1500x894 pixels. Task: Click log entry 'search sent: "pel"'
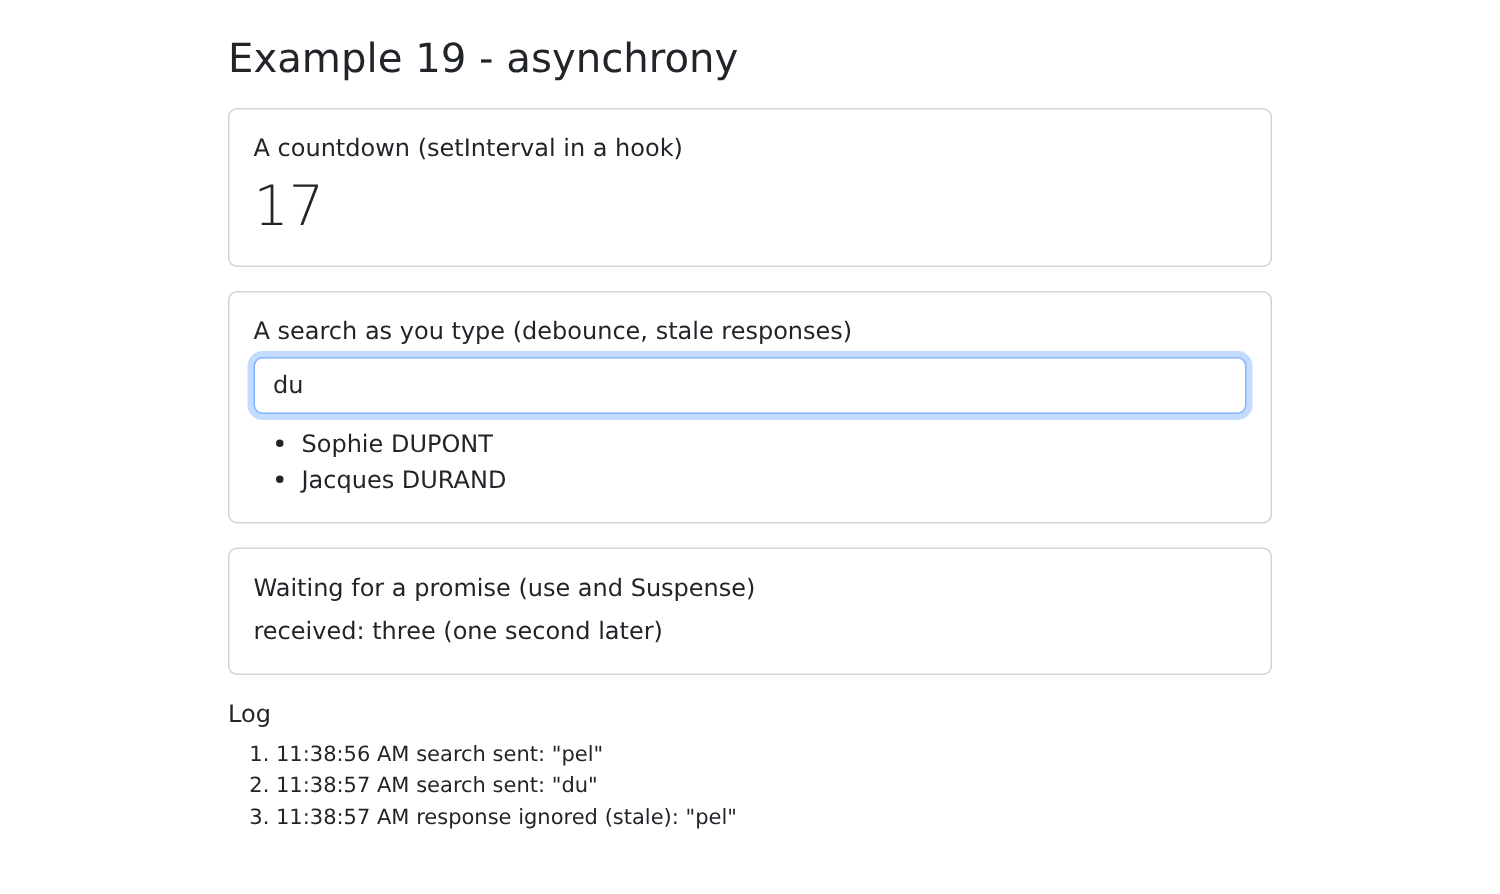[x=439, y=754]
